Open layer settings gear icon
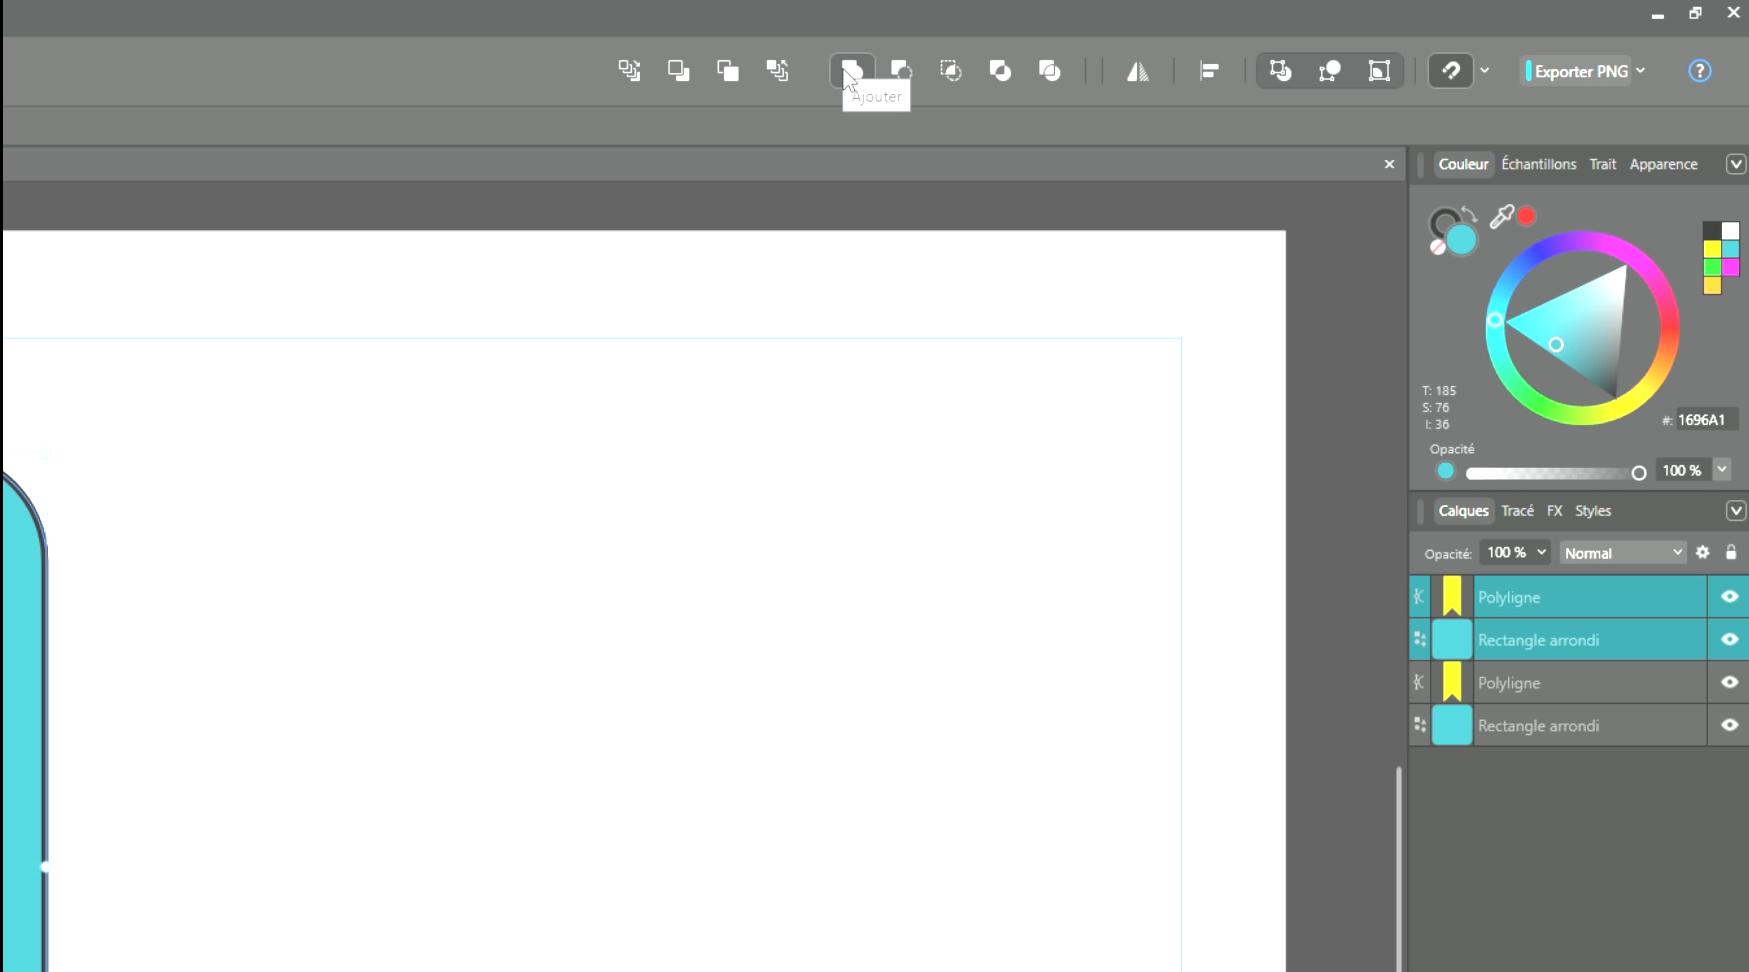The image size is (1749, 972). pos(1703,553)
